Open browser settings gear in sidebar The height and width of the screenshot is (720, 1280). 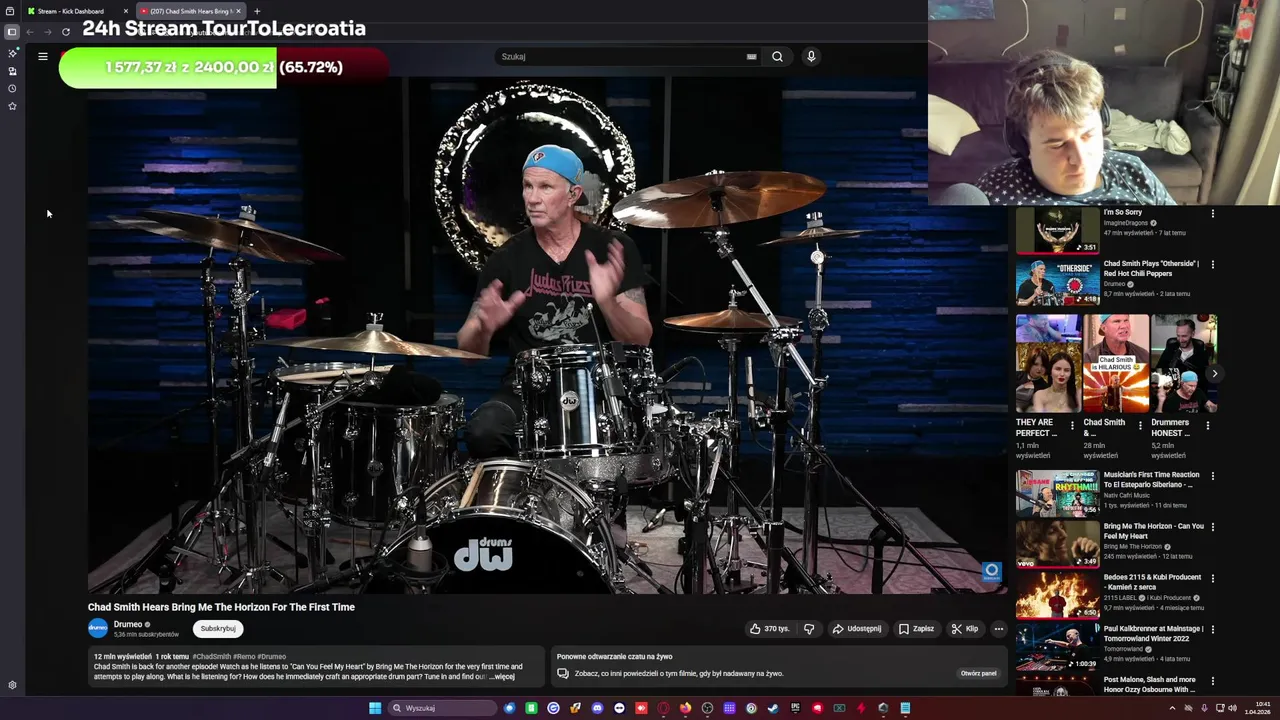click(12, 685)
